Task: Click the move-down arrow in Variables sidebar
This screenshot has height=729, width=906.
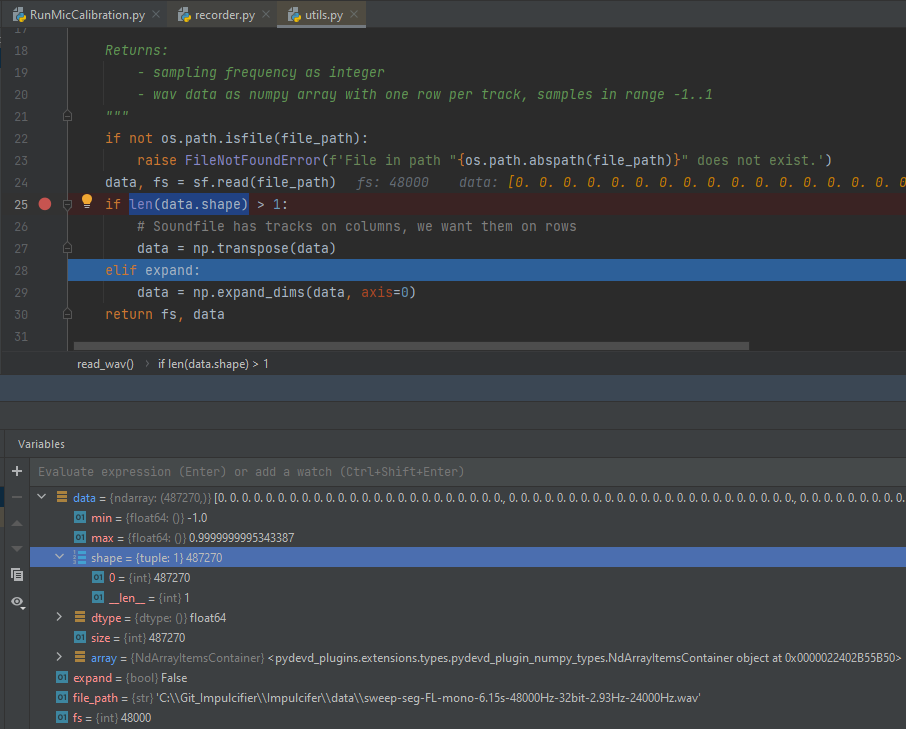Action: point(16,547)
